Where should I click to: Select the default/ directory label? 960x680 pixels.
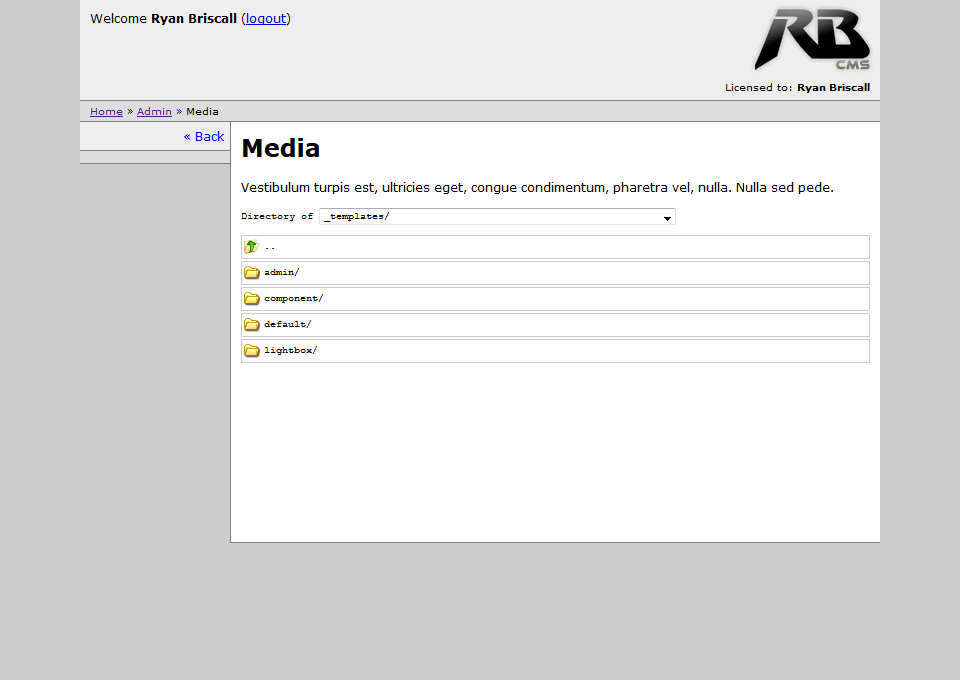pos(287,325)
